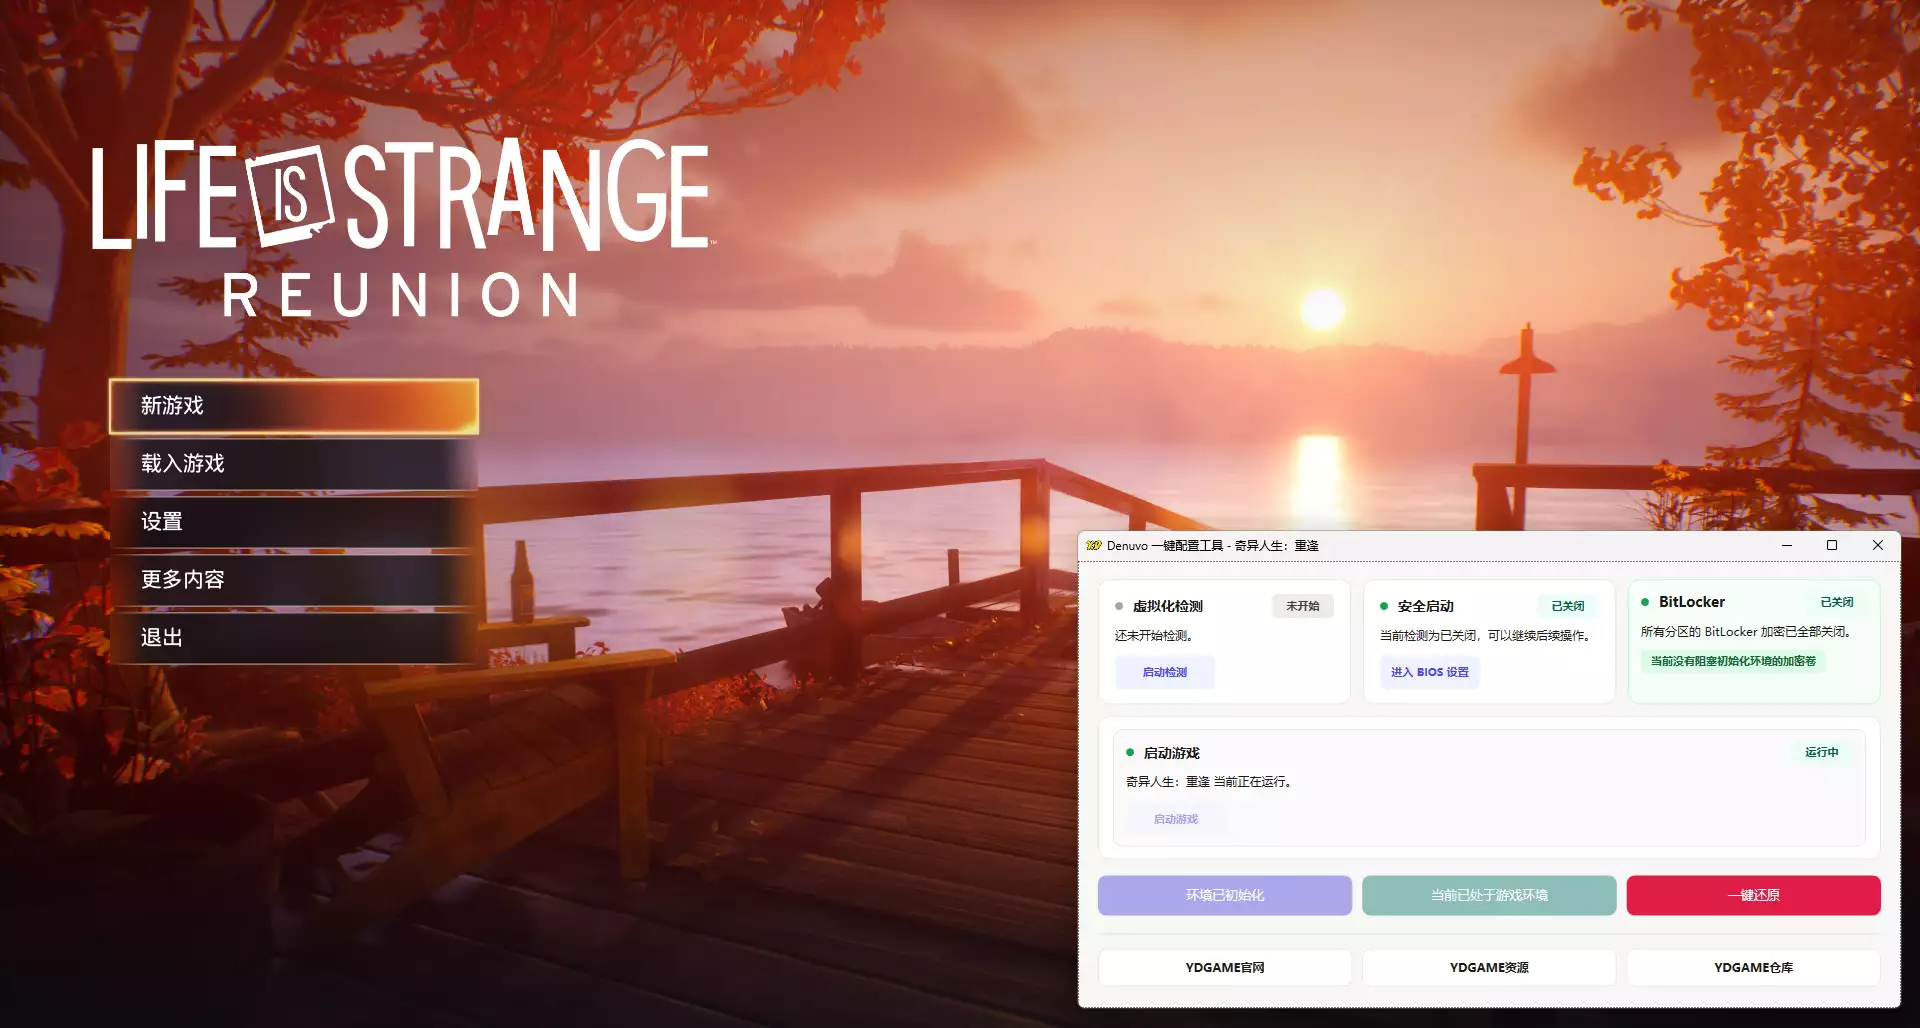Open the 设置 settings menu entry
The height and width of the screenshot is (1028, 1920).
tap(293, 522)
